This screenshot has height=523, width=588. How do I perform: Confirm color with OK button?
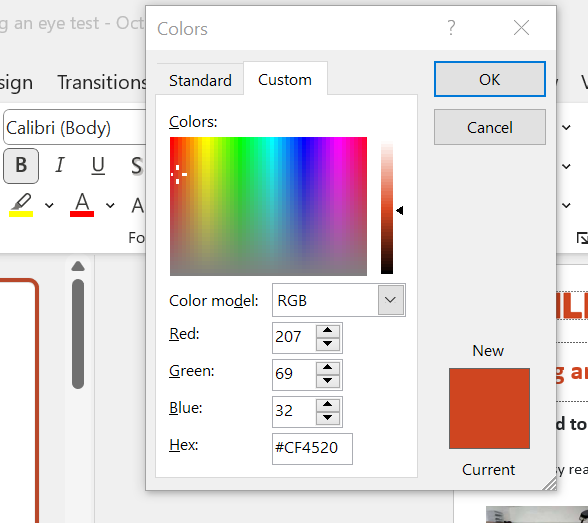tap(490, 79)
